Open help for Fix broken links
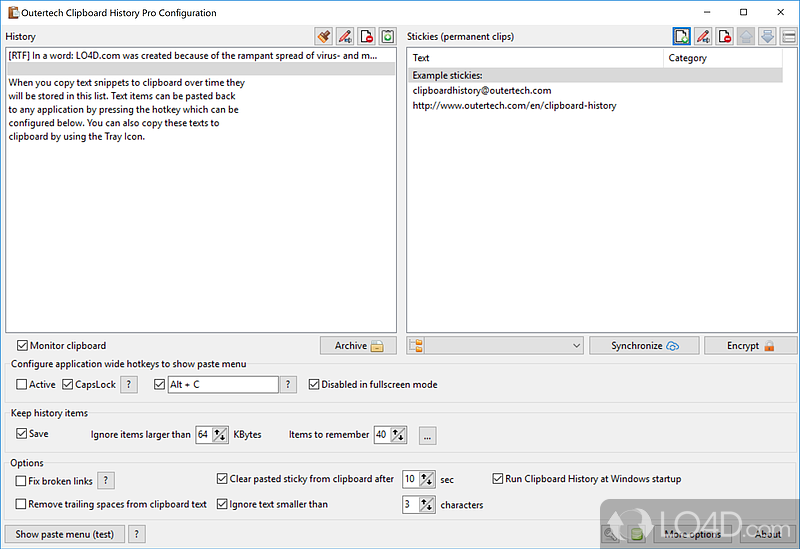The image size is (800, 549). 106,481
